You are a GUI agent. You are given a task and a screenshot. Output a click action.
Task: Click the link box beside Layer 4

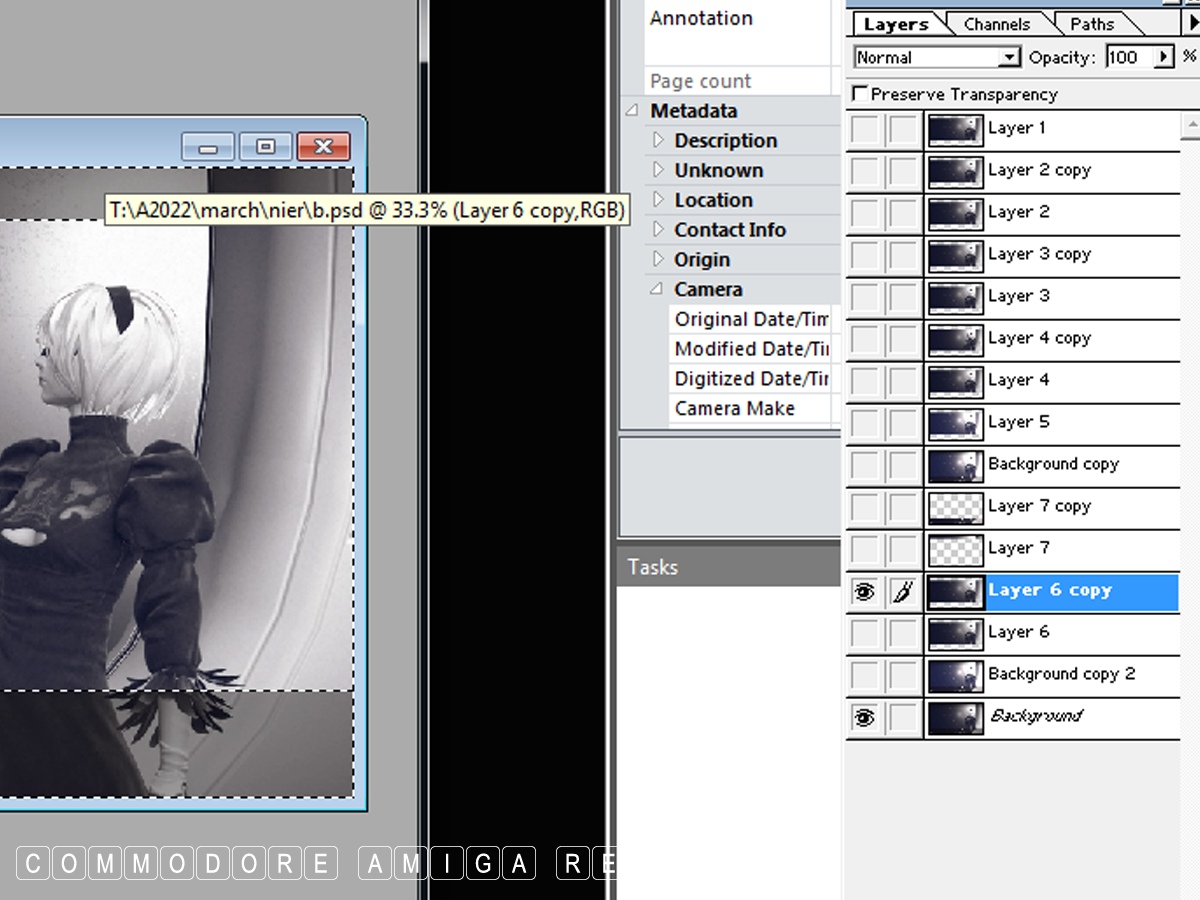coord(903,382)
